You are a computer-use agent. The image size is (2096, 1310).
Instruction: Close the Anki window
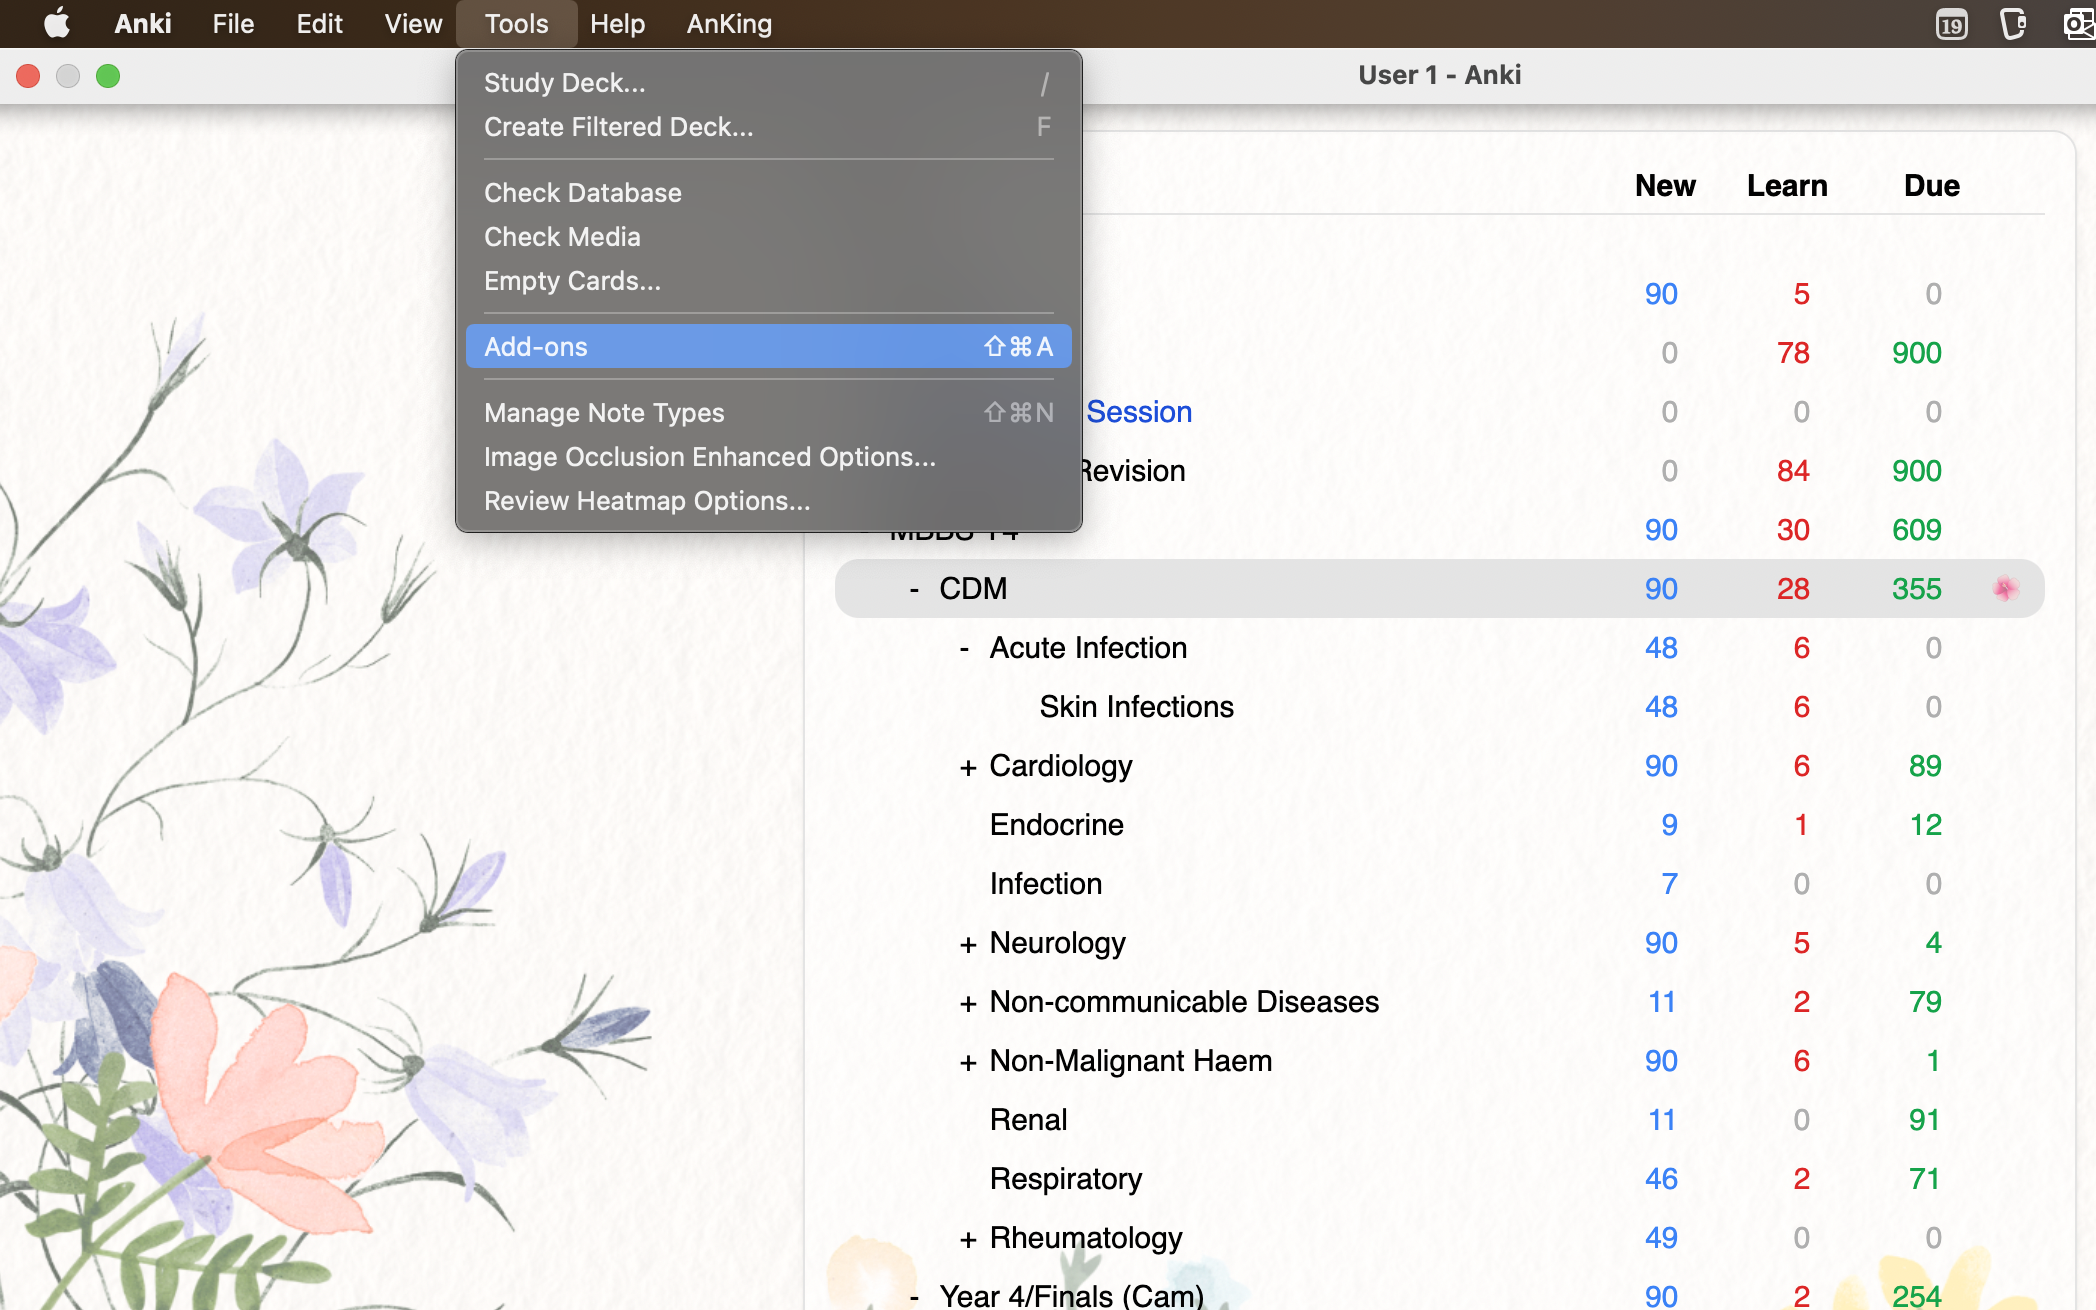click(28, 76)
